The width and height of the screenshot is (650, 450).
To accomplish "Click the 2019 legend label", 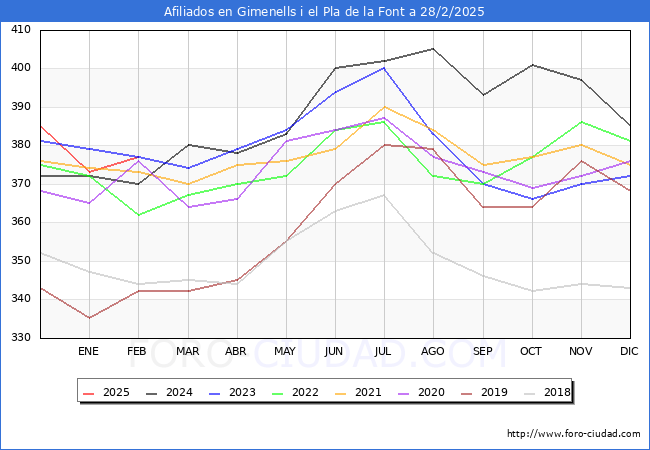I will [x=494, y=392].
